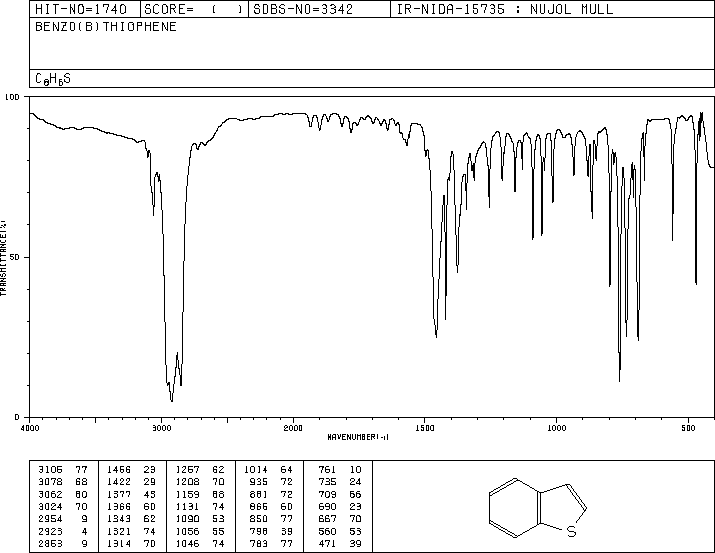This screenshot has height=553, width=715.
Task: Choose the peak table row 935
Action: click(272, 482)
